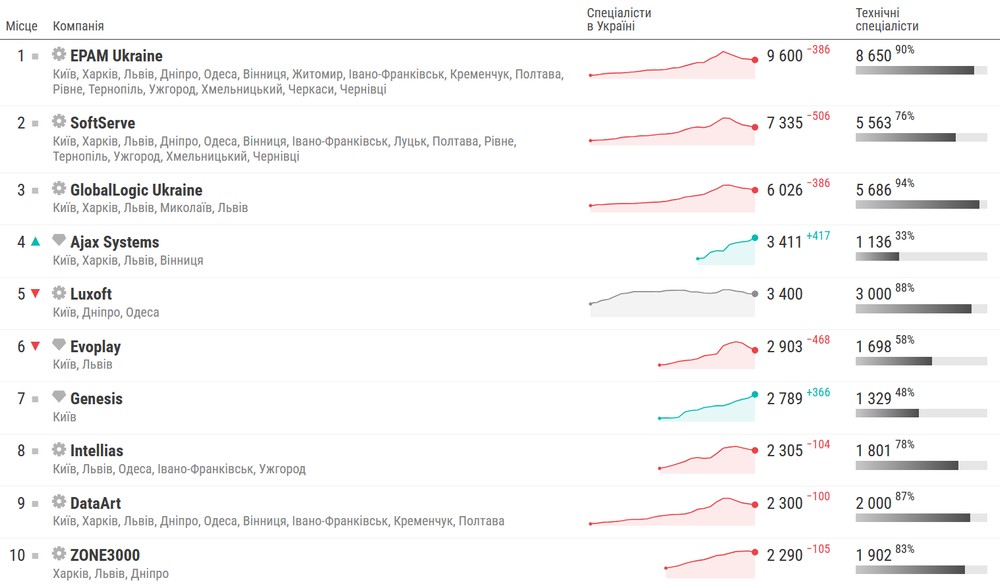Click the diamond icon beside Ajax Systems
This screenshot has height=588, width=1000.
click(x=59, y=241)
